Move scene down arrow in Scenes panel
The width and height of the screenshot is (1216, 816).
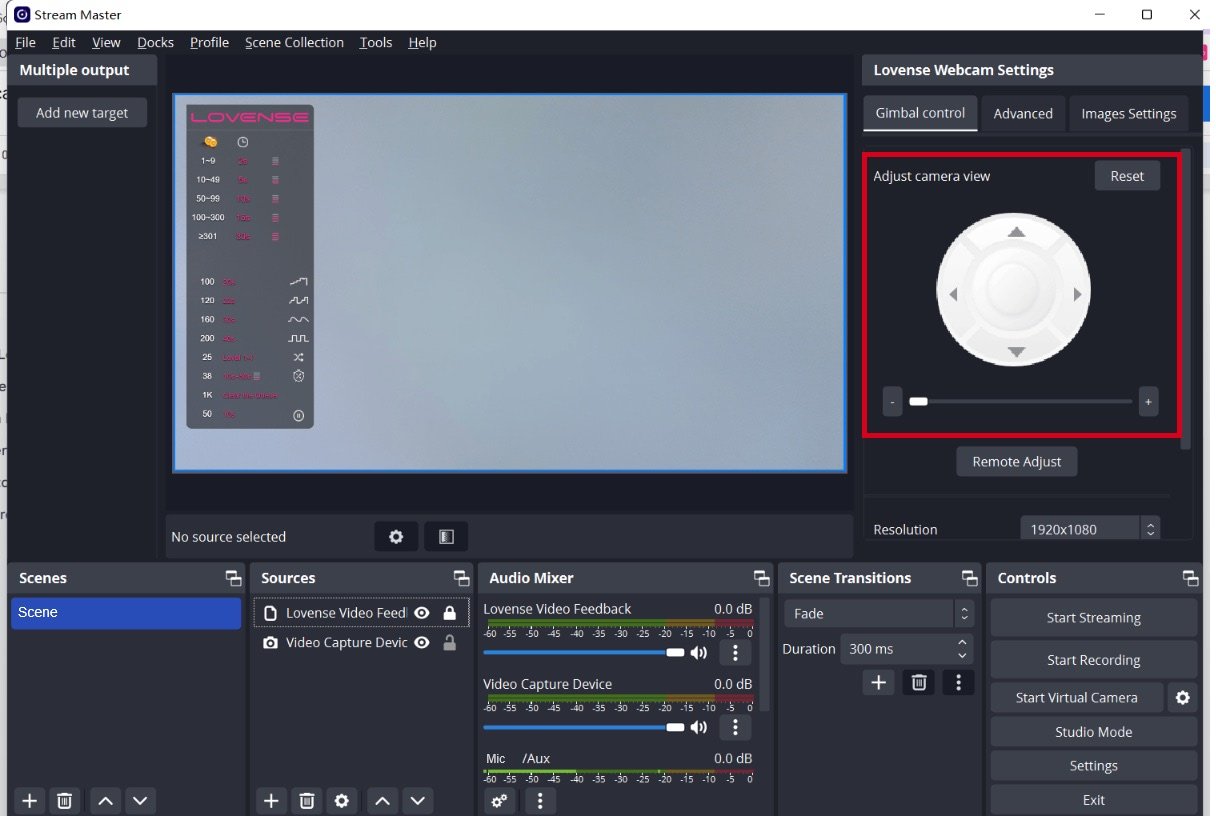click(x=140, y=800)
